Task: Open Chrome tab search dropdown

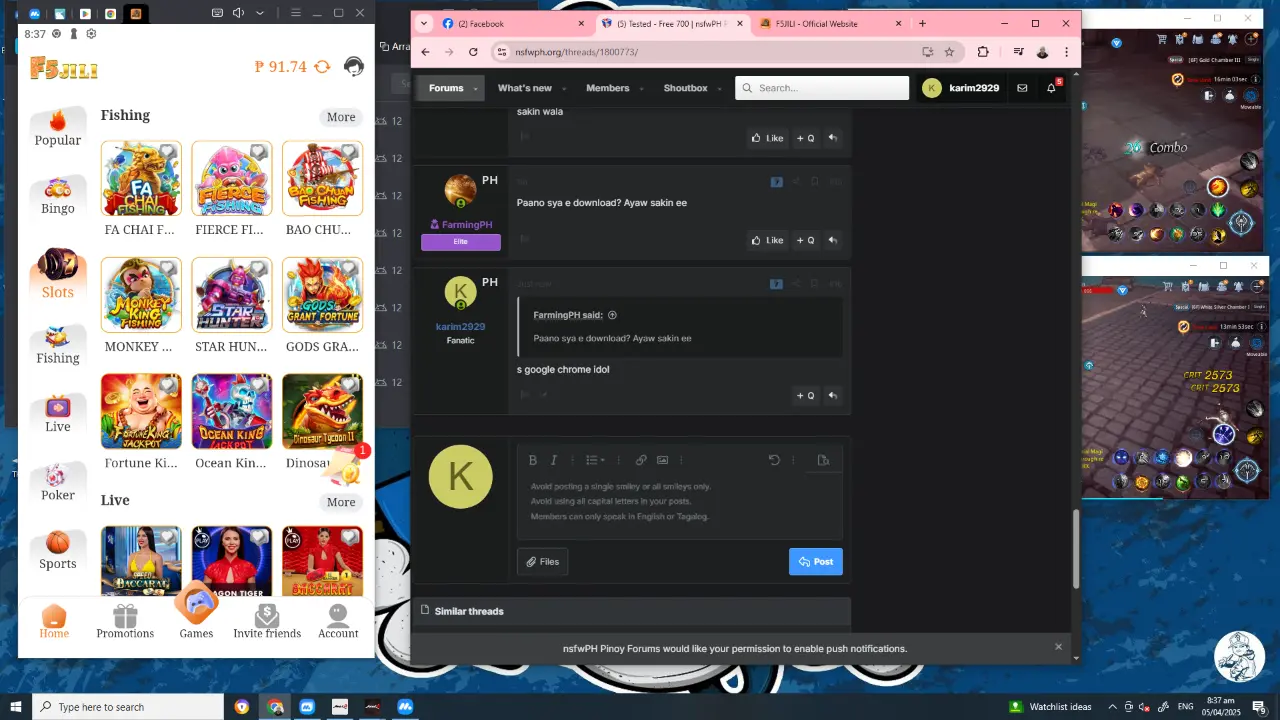Action: 423,24
